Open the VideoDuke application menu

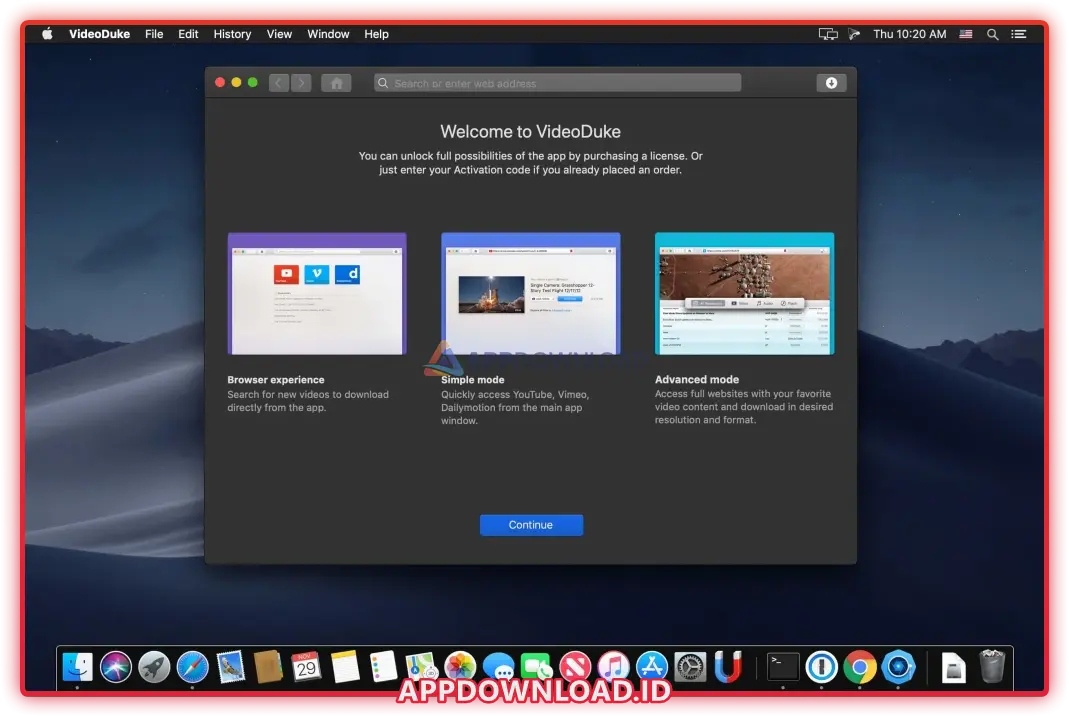99,34
